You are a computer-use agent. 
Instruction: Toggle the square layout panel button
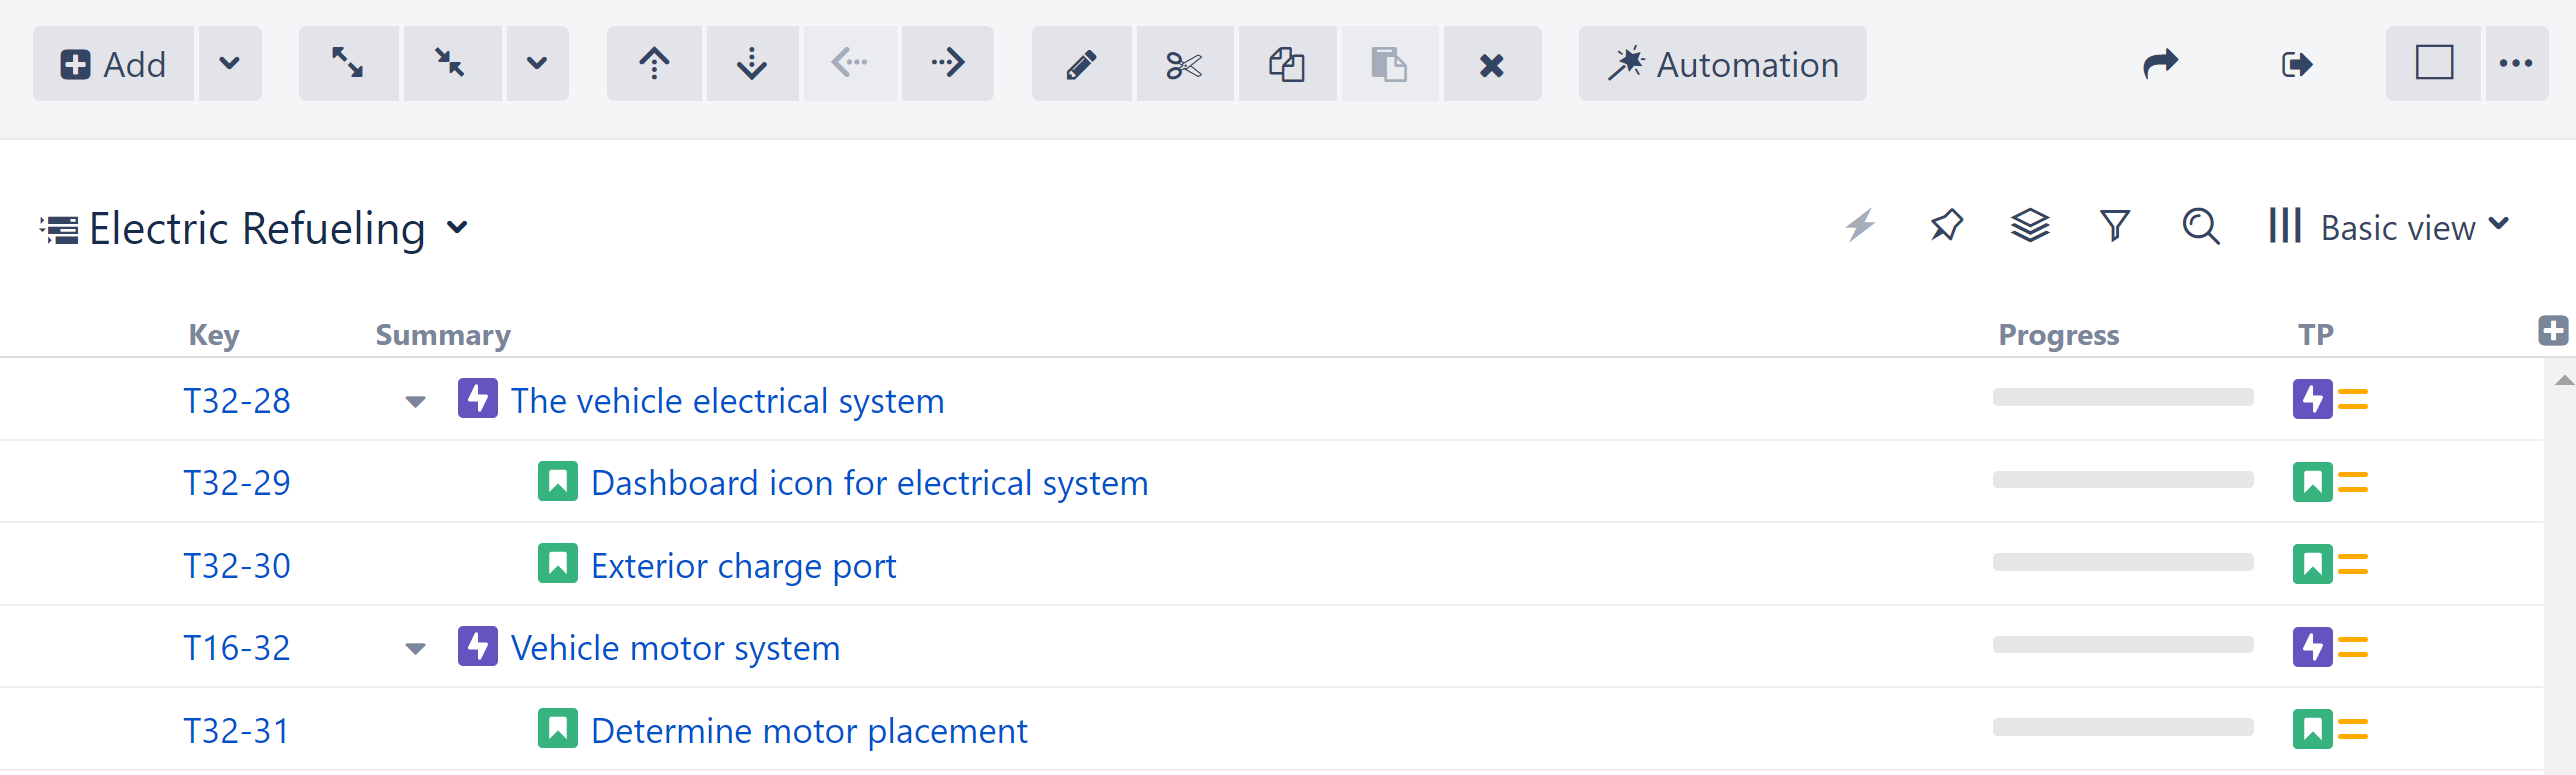click(x=2433, y=64)
